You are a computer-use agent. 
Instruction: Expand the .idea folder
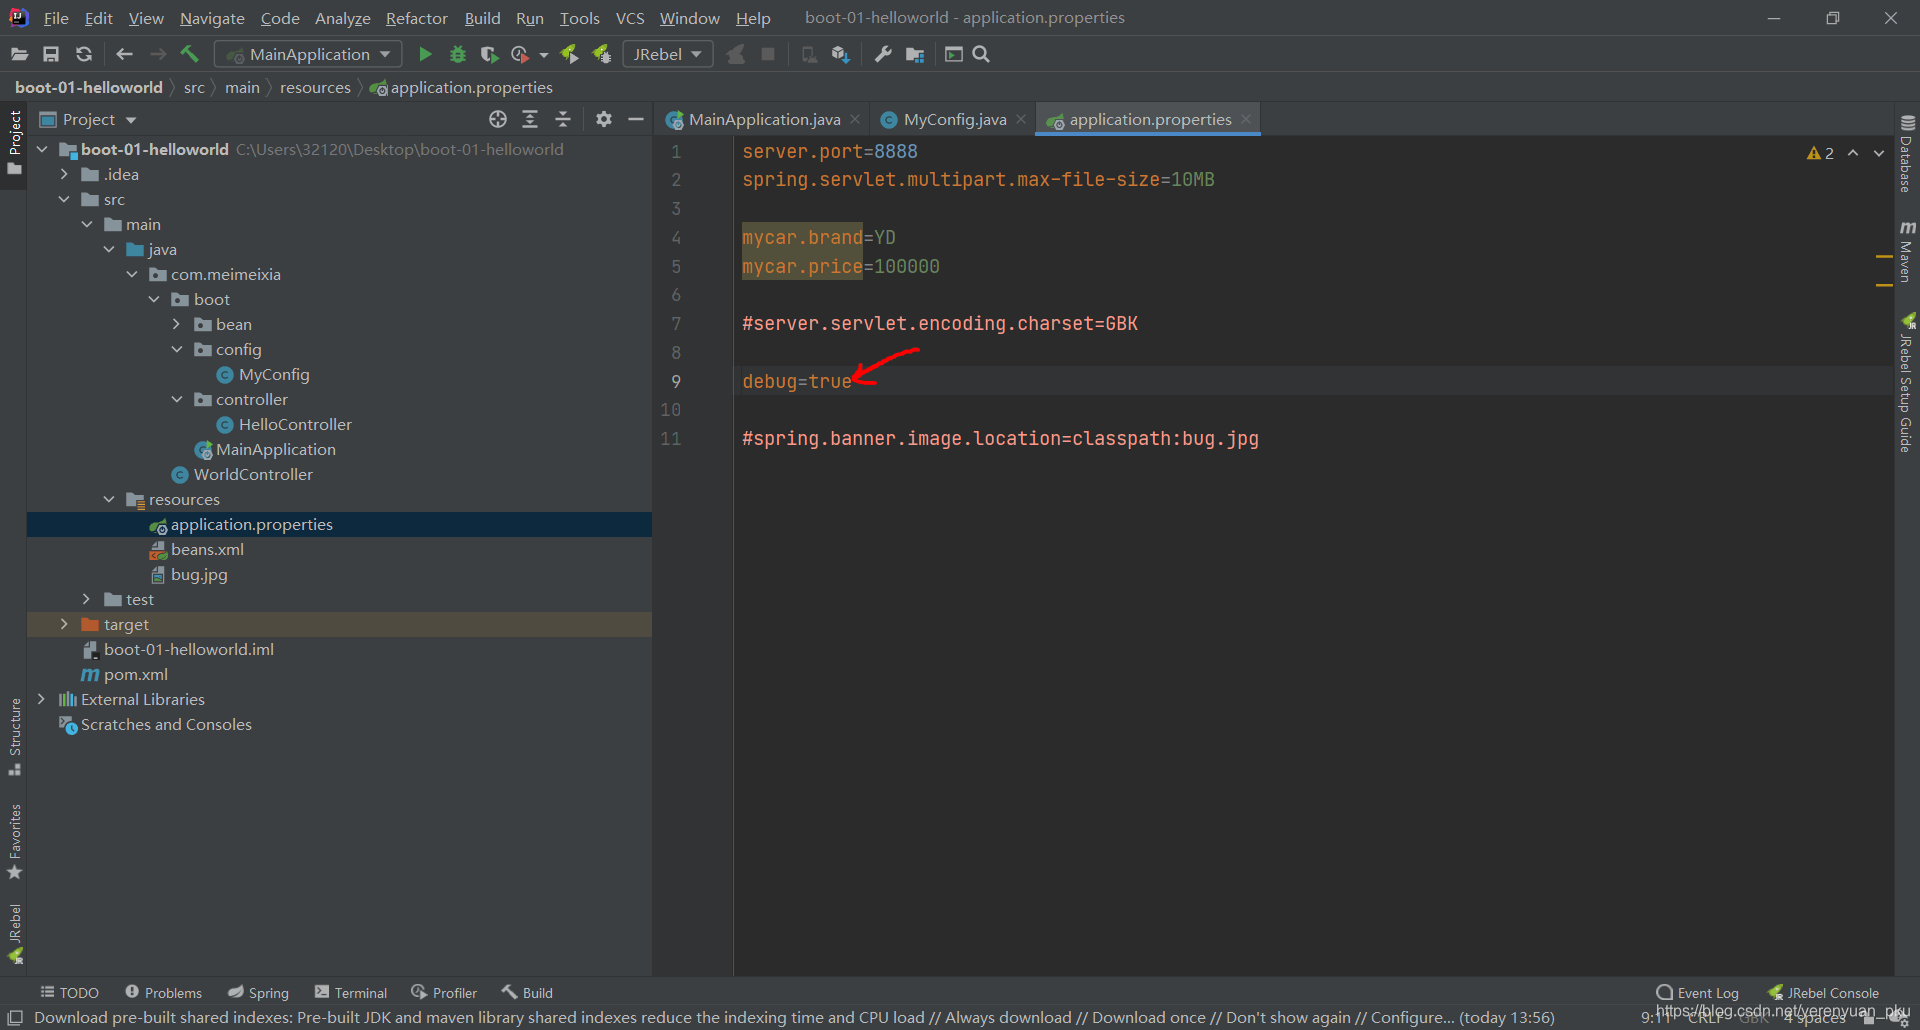coord(64,174)
